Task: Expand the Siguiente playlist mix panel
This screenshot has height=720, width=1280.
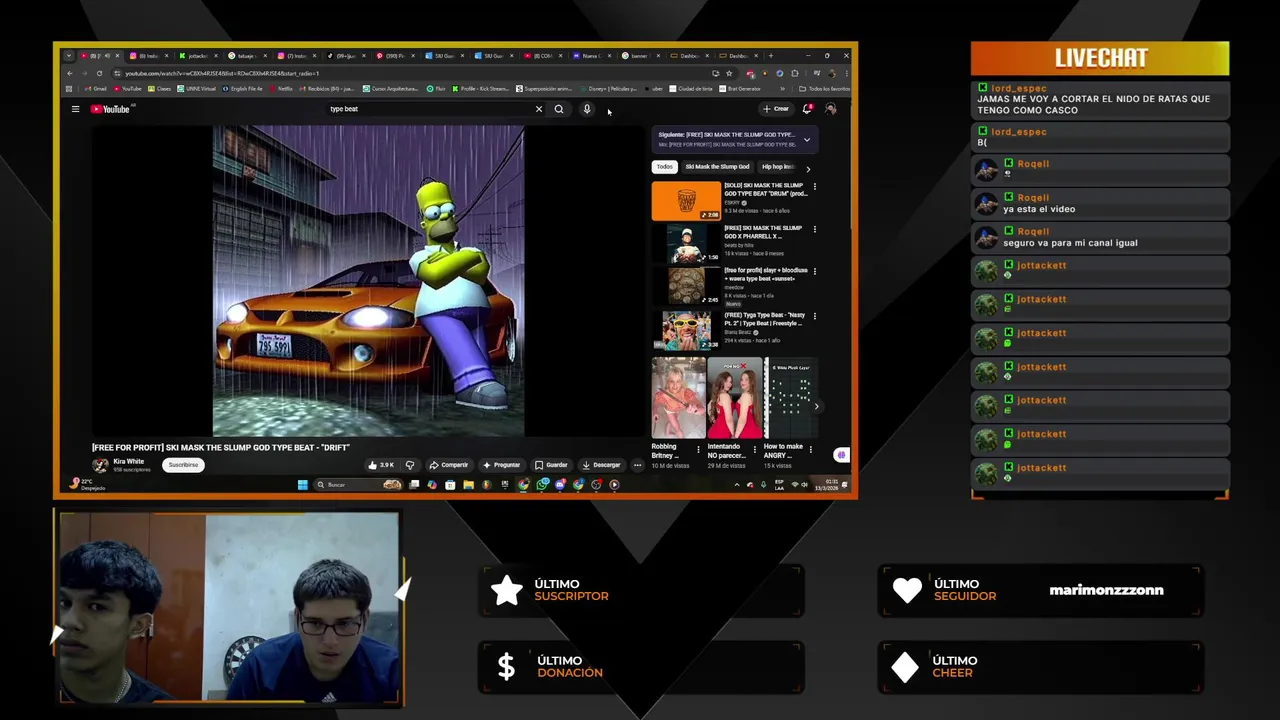Action: (807, 140)
